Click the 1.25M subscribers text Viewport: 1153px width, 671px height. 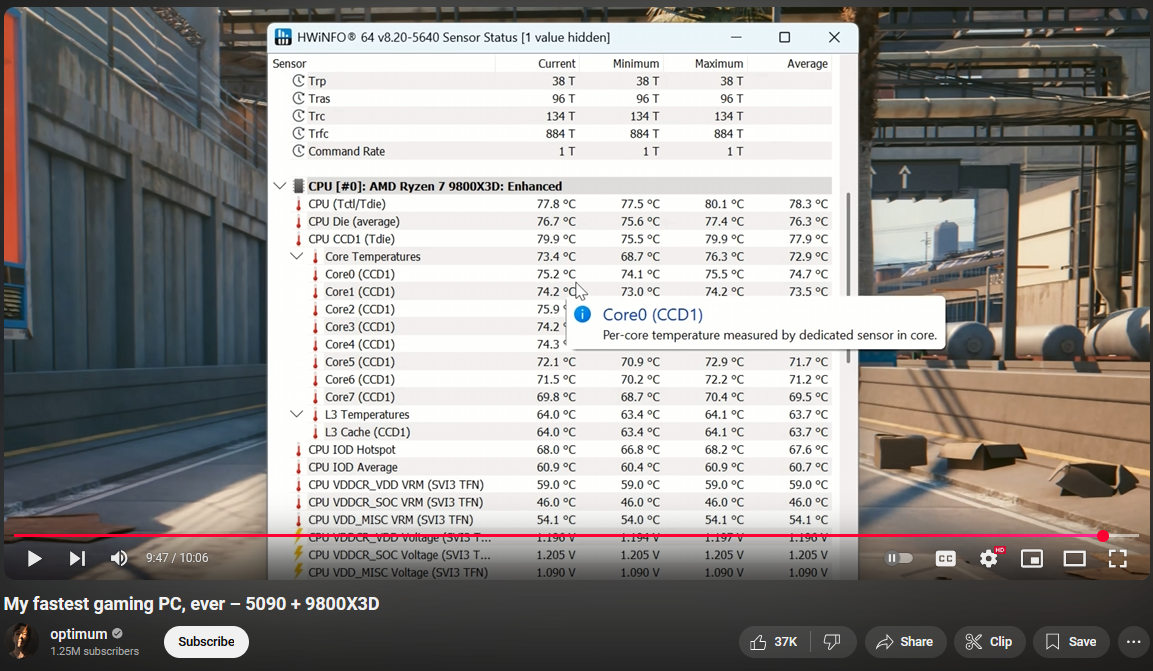94,651
